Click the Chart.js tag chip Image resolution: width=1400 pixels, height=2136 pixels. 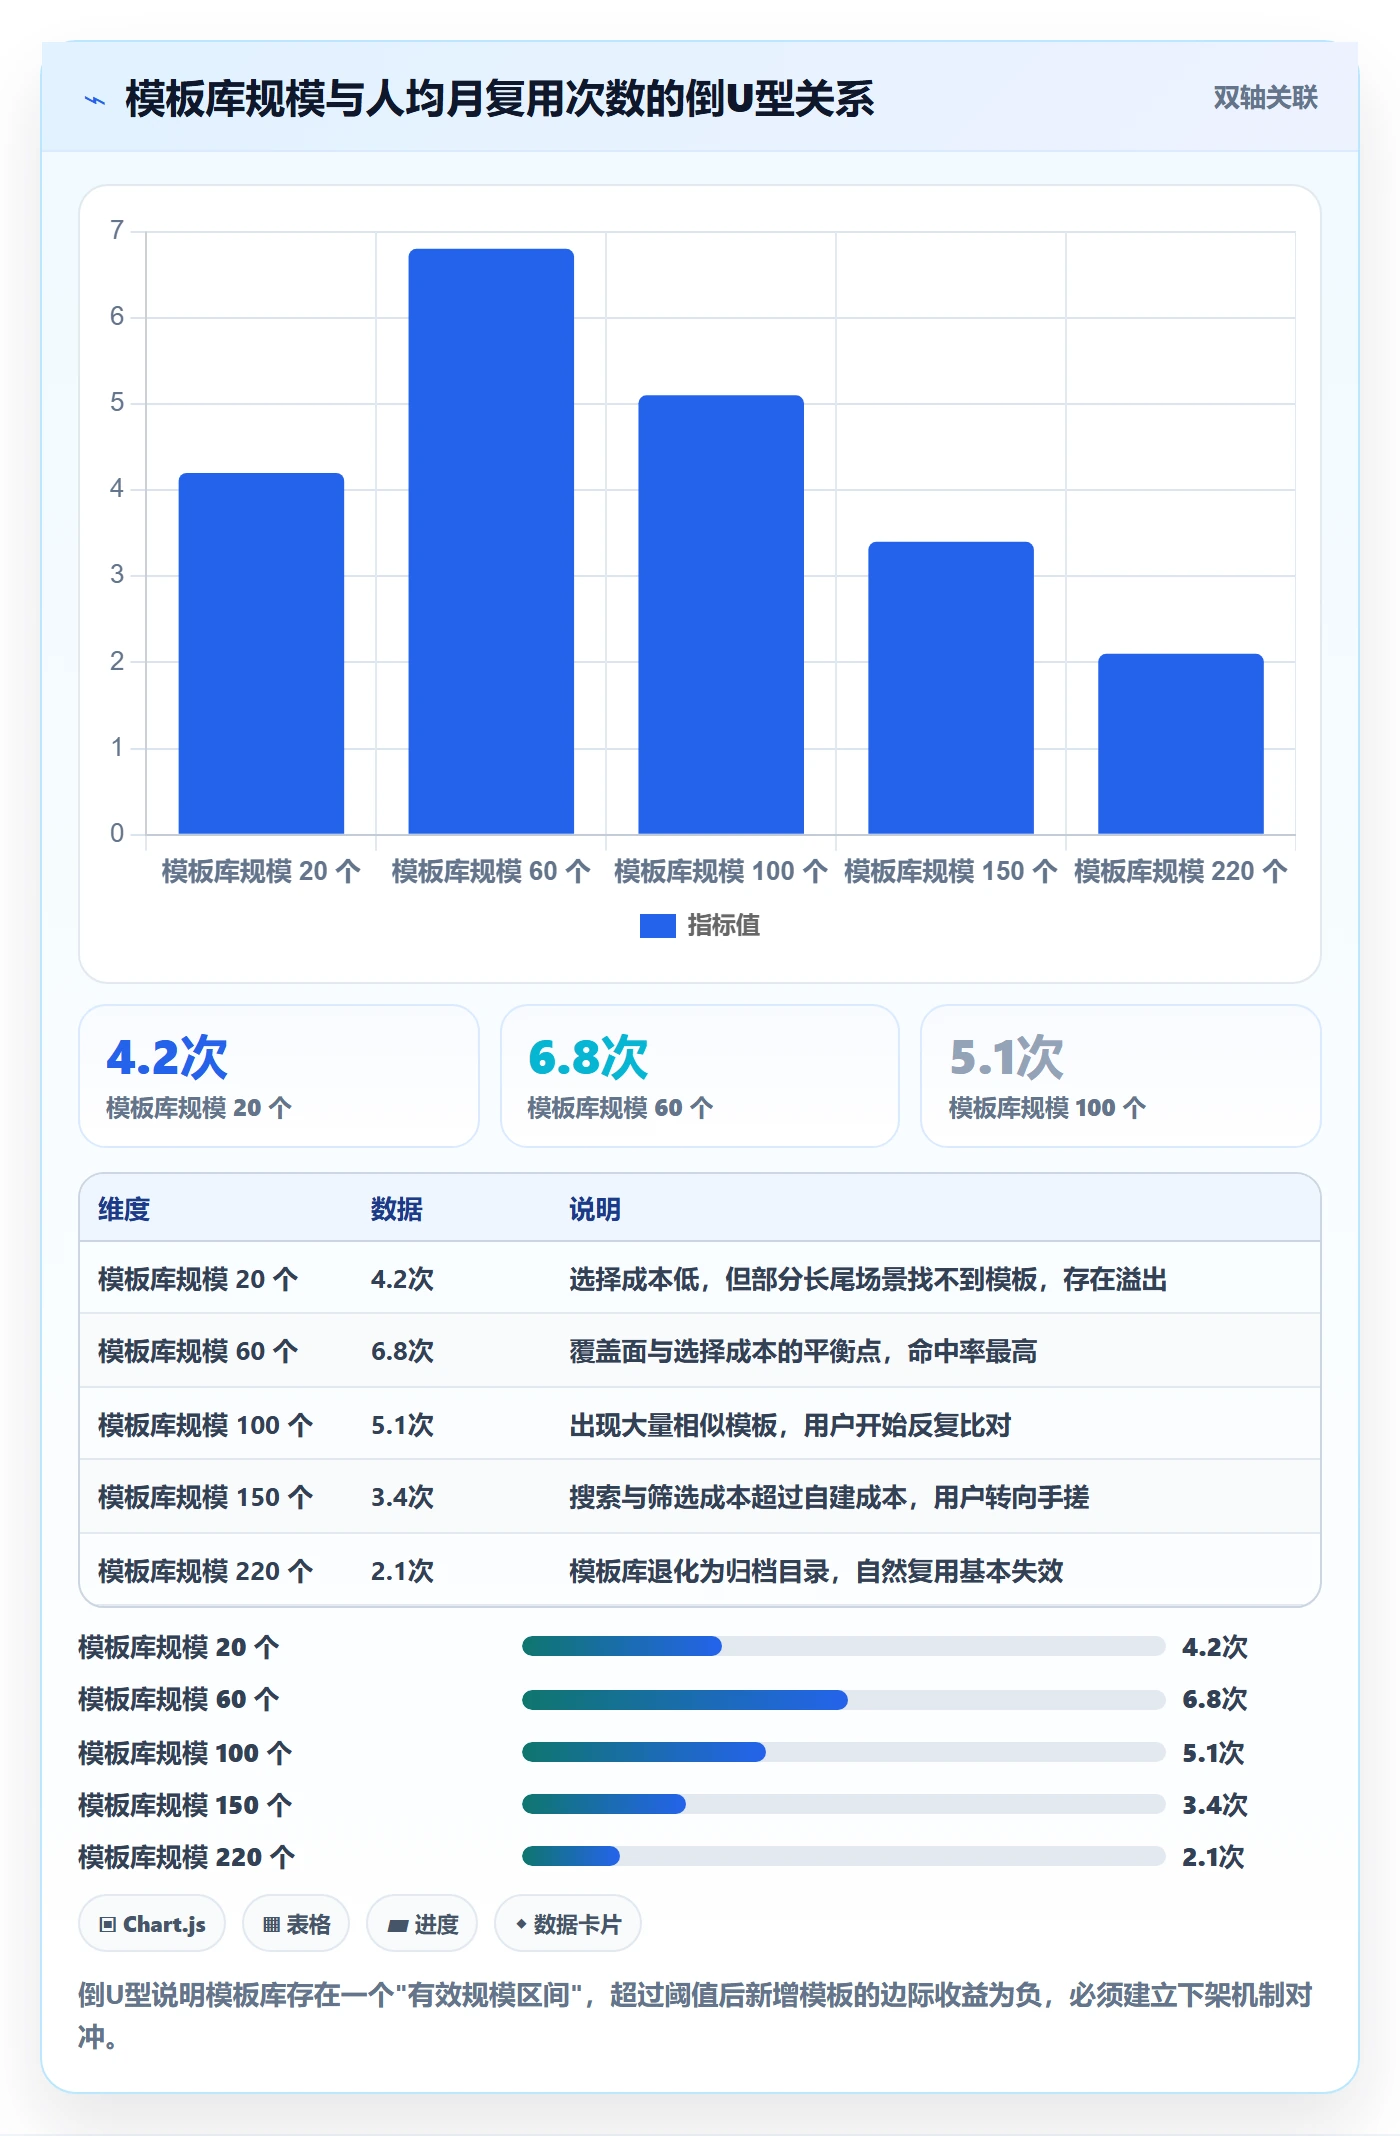[152, 1924]
